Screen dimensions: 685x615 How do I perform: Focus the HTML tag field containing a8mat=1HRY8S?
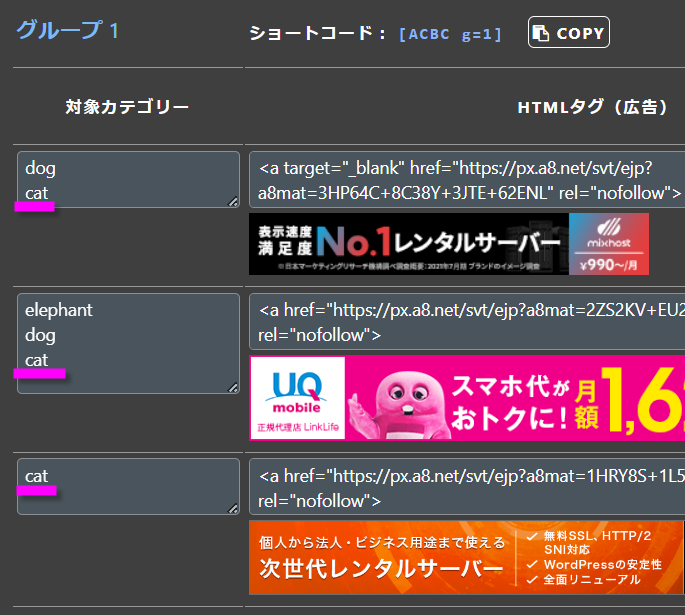point(467,487)
